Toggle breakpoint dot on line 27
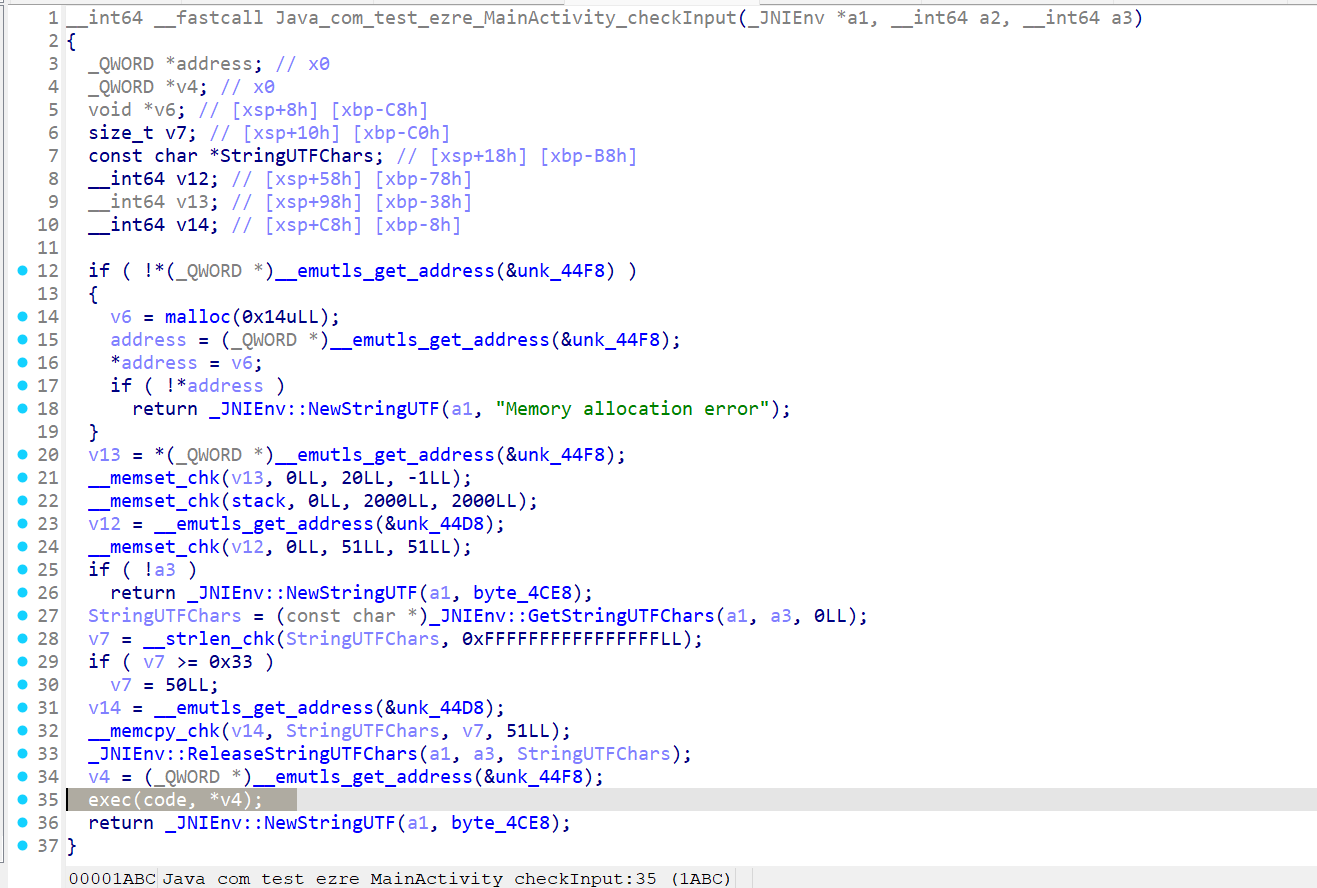The height and width of the screenshot is (888, 1317). click(x=22, y=616)
